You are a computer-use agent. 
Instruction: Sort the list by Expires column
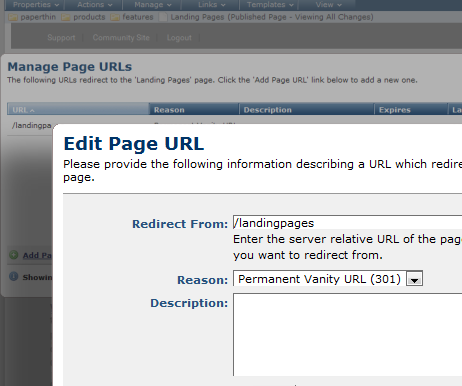[411, 110]
